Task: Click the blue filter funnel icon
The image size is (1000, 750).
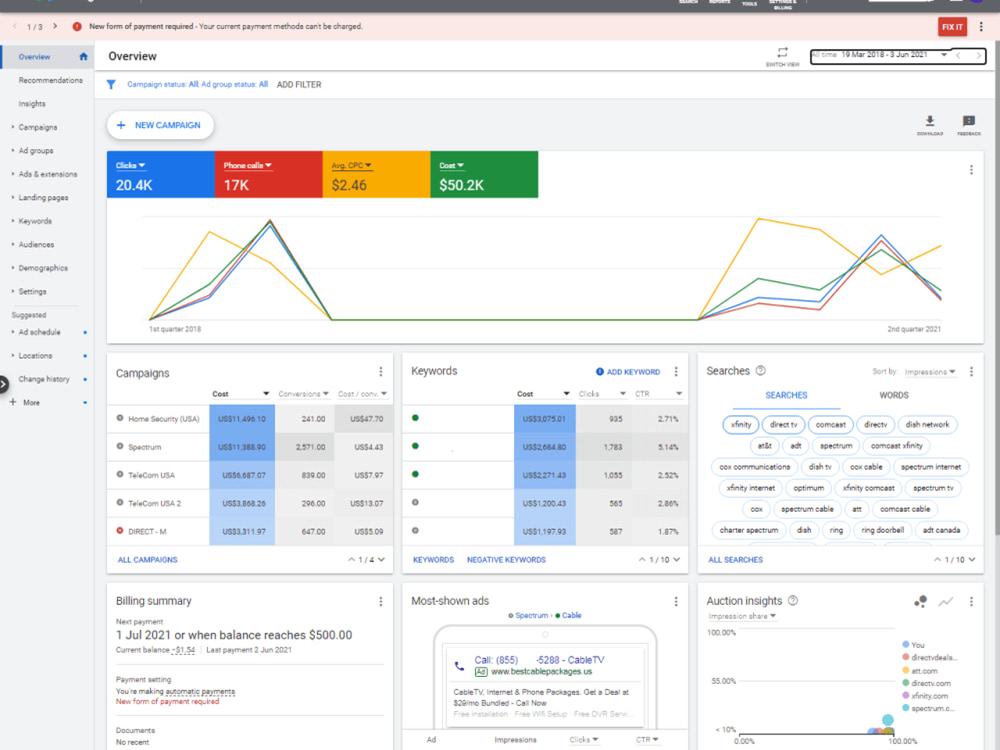Action: pyautogui.click(x=111, y=84)
